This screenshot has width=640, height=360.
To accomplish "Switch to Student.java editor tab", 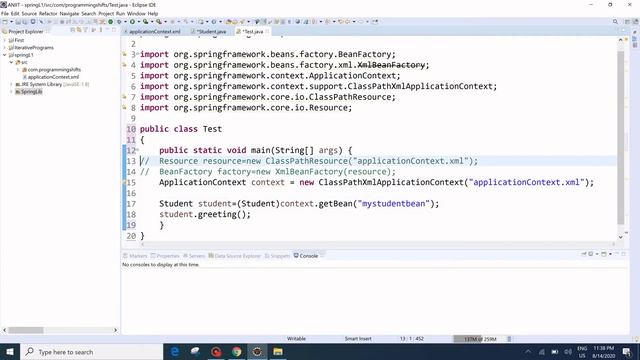I will [209, 31].
